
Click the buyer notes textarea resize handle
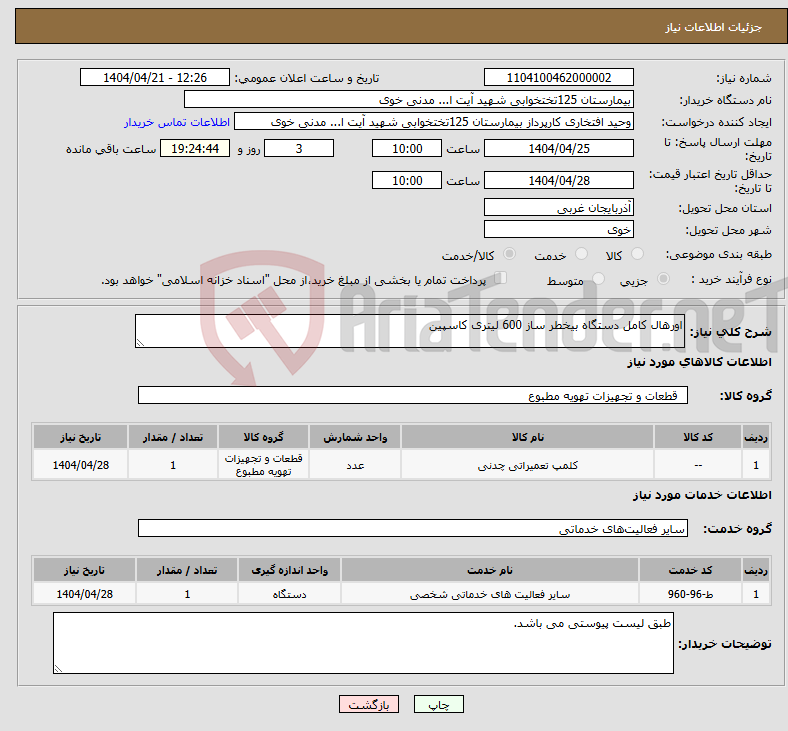(58, 669)
